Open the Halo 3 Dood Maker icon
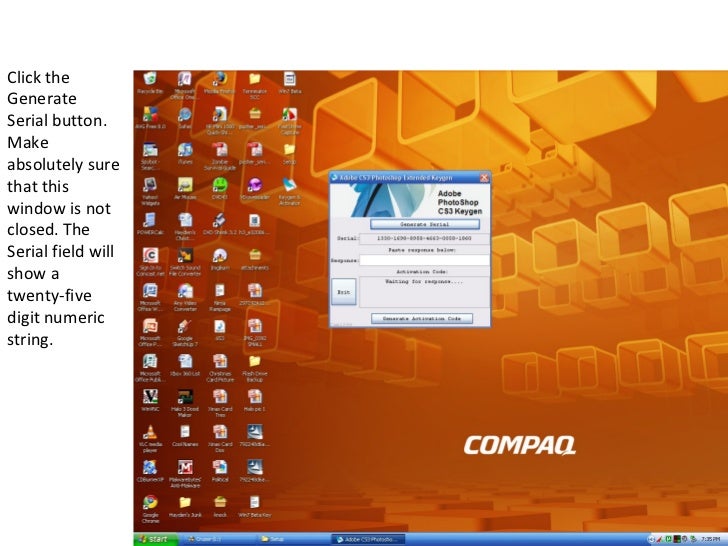 pyautogui.click(x=185, y=403)
